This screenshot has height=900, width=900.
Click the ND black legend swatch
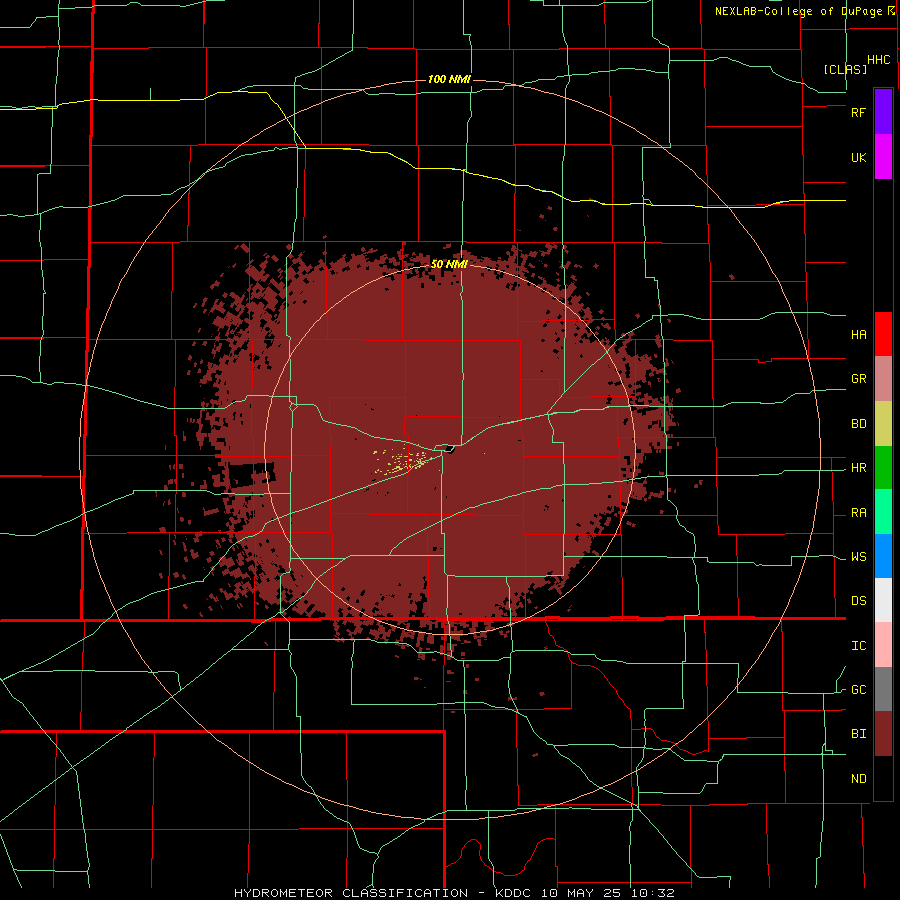[x=883, y=778]
